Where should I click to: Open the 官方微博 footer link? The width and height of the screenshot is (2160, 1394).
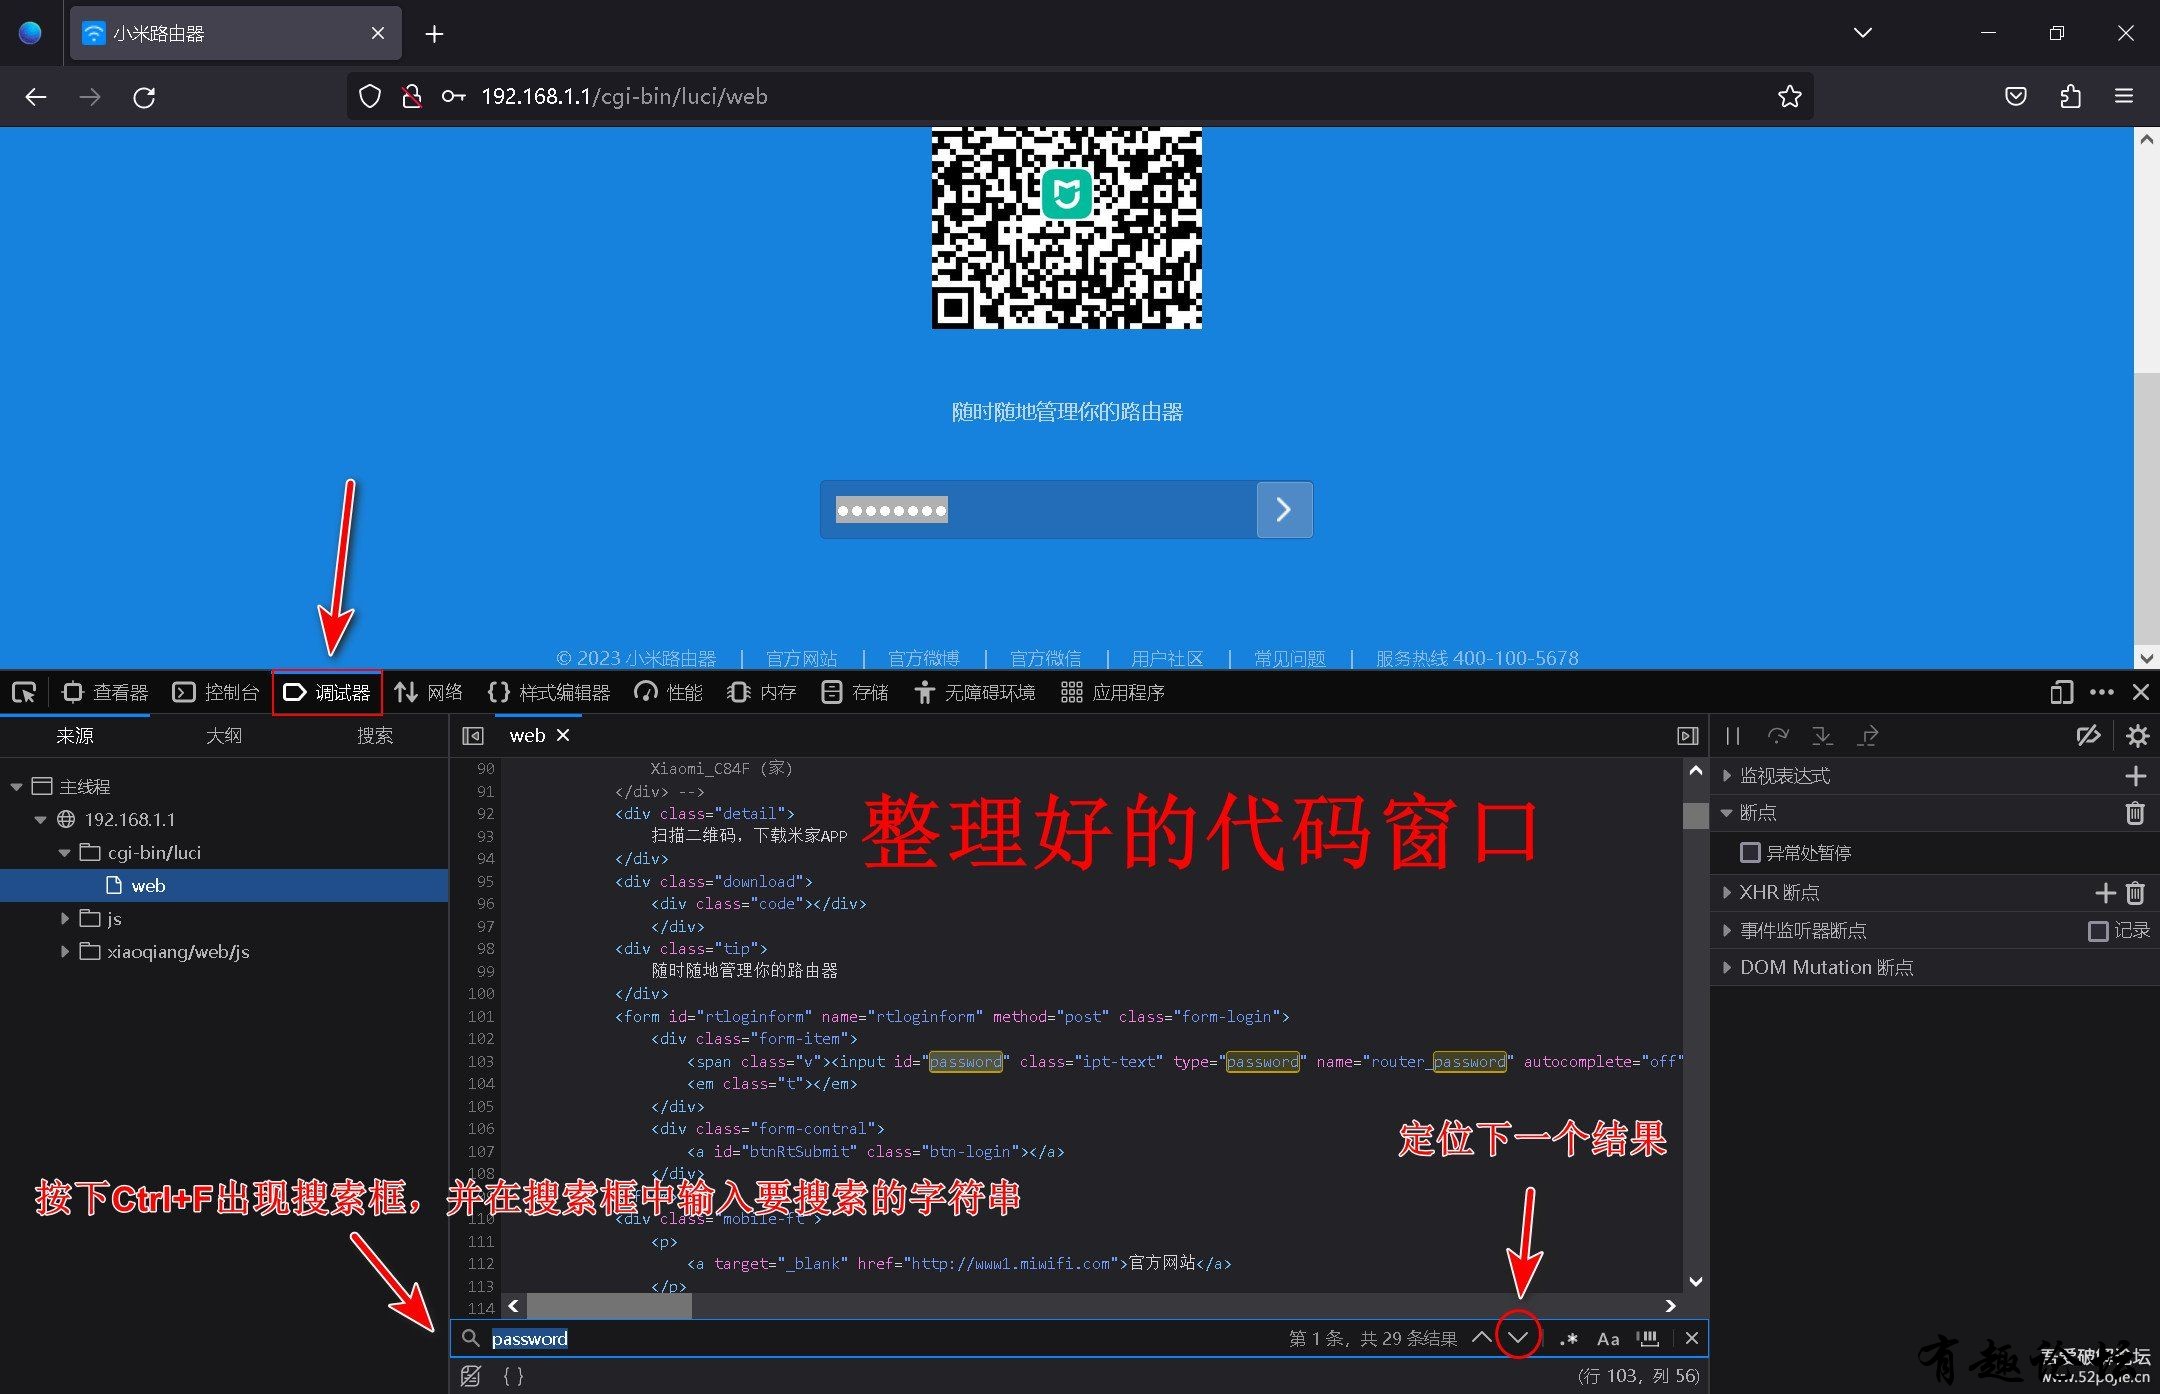(x=923, y=658)
